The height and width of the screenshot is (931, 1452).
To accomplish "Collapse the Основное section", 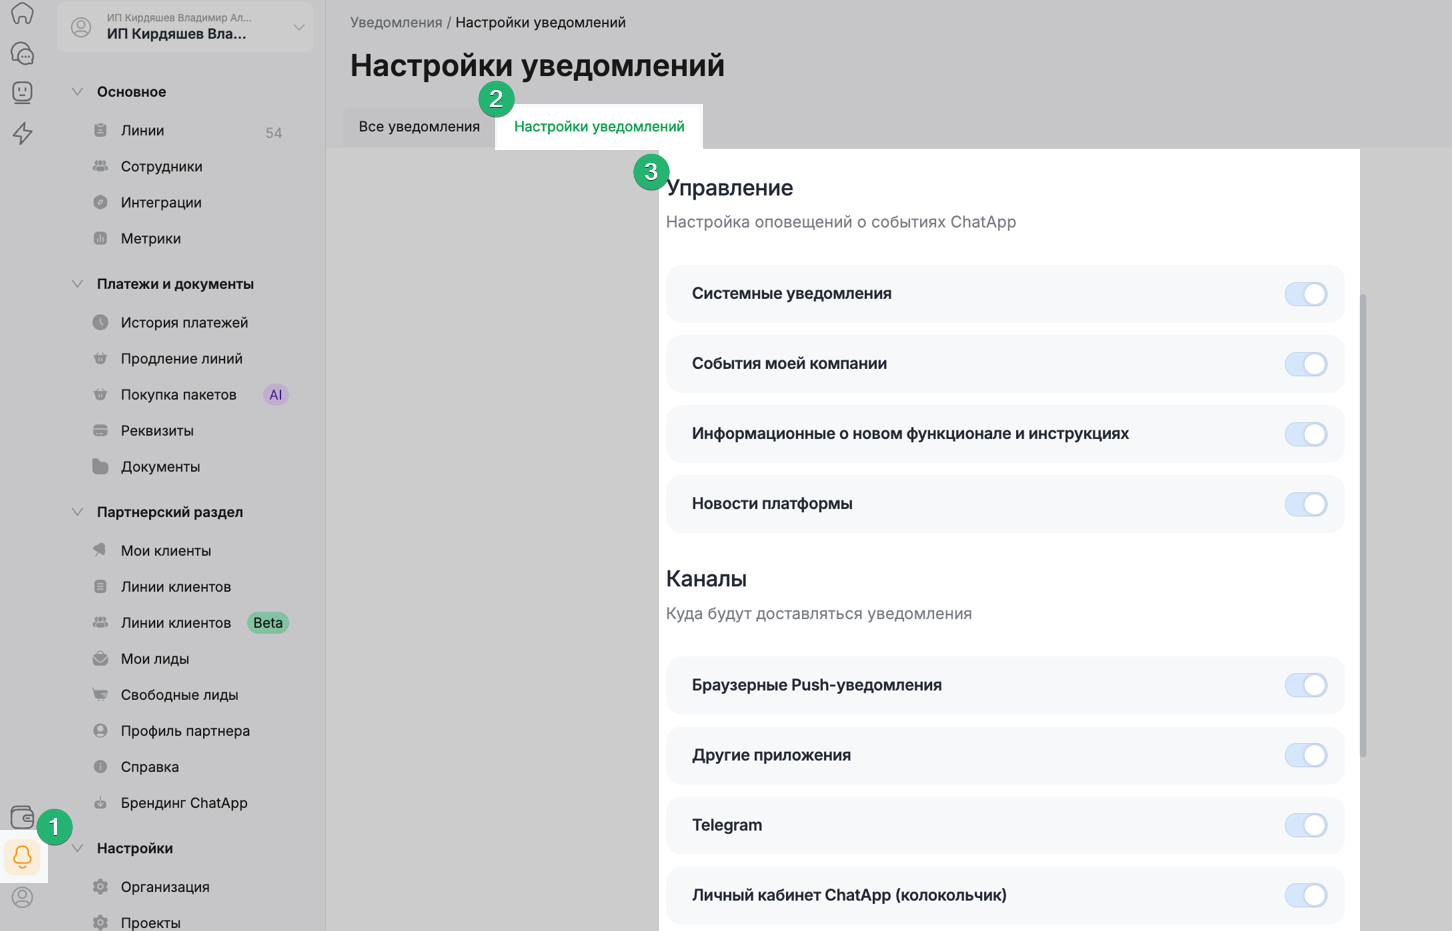I will [x=77, y=92].
